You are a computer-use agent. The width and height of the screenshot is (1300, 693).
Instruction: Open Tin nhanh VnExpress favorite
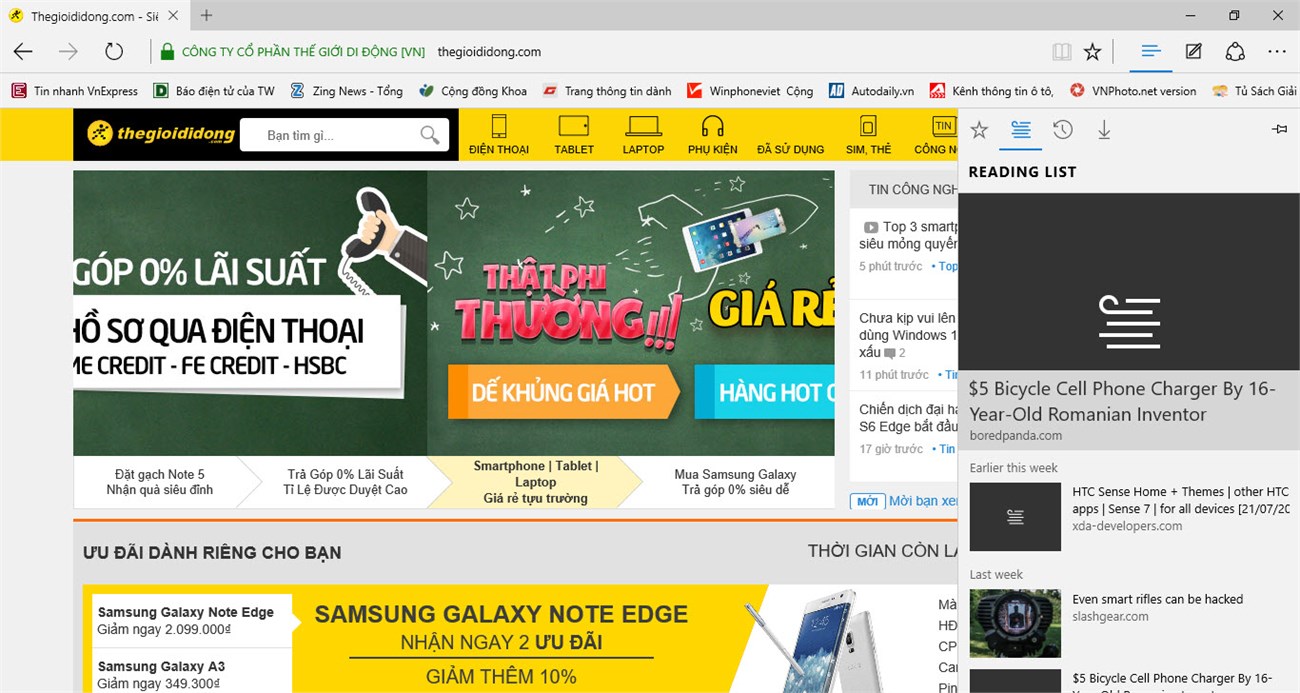point(75,91)
